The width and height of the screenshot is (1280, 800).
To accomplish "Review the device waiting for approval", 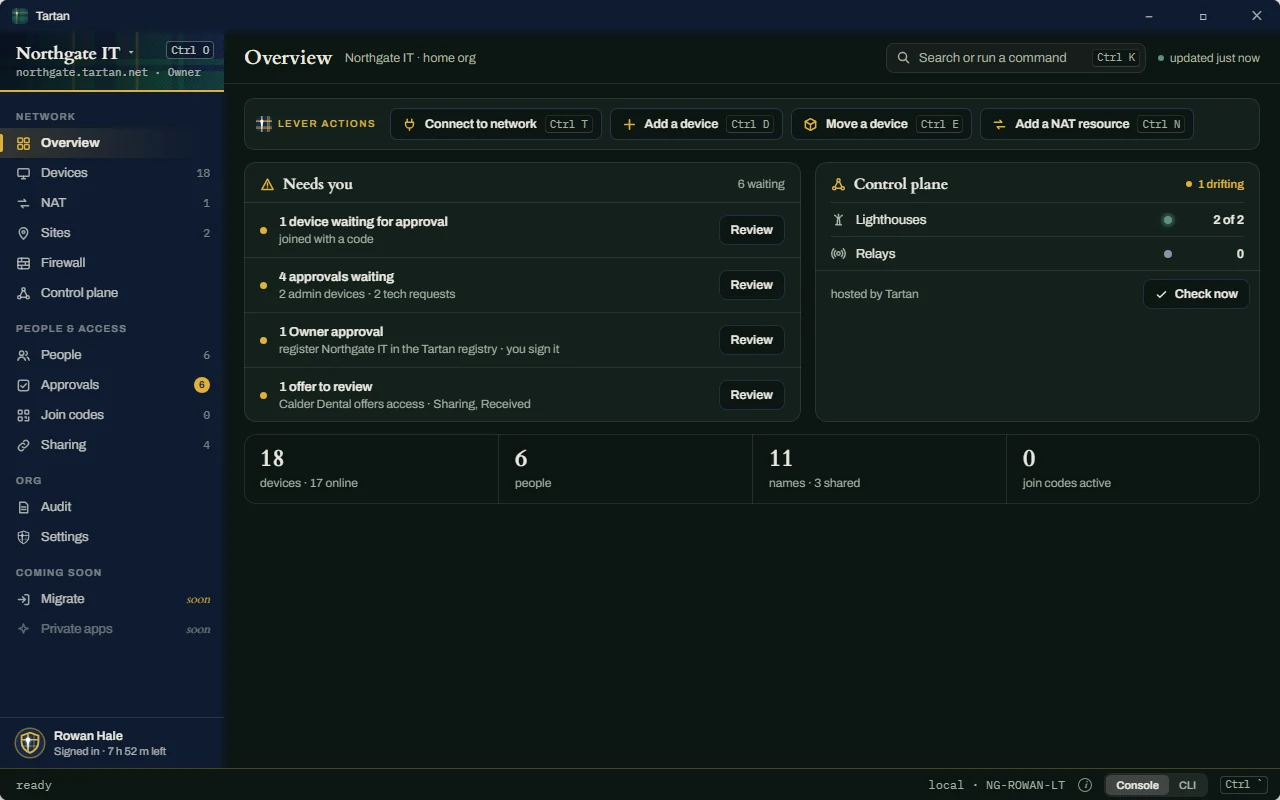I will point(751,230).
